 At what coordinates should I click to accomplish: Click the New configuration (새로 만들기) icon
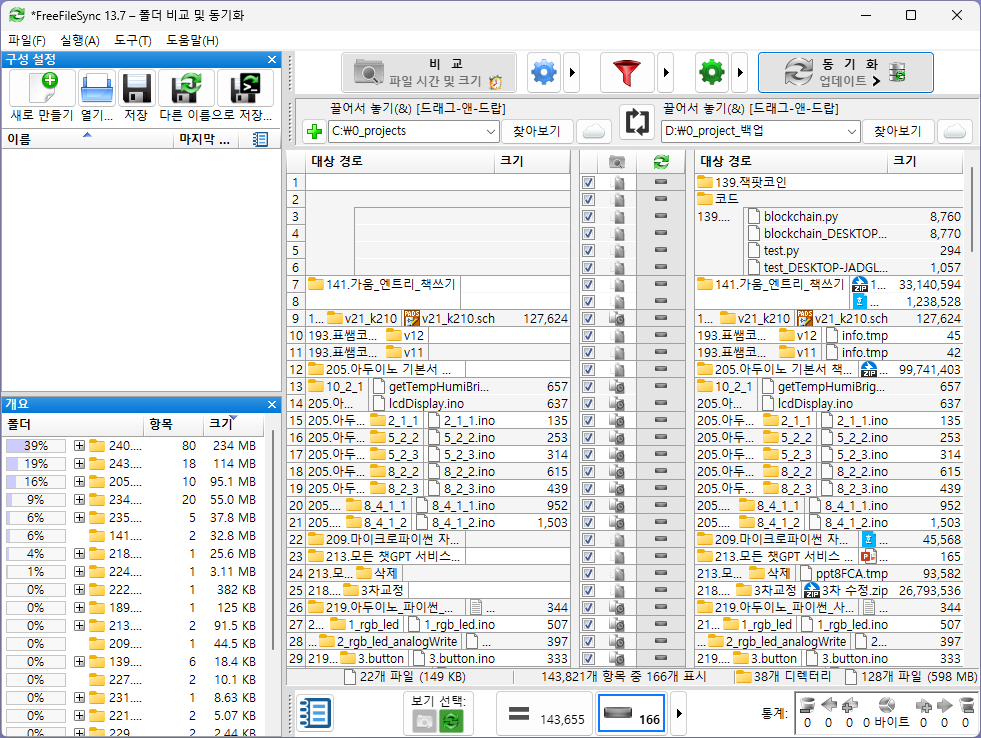coord(43,88)
